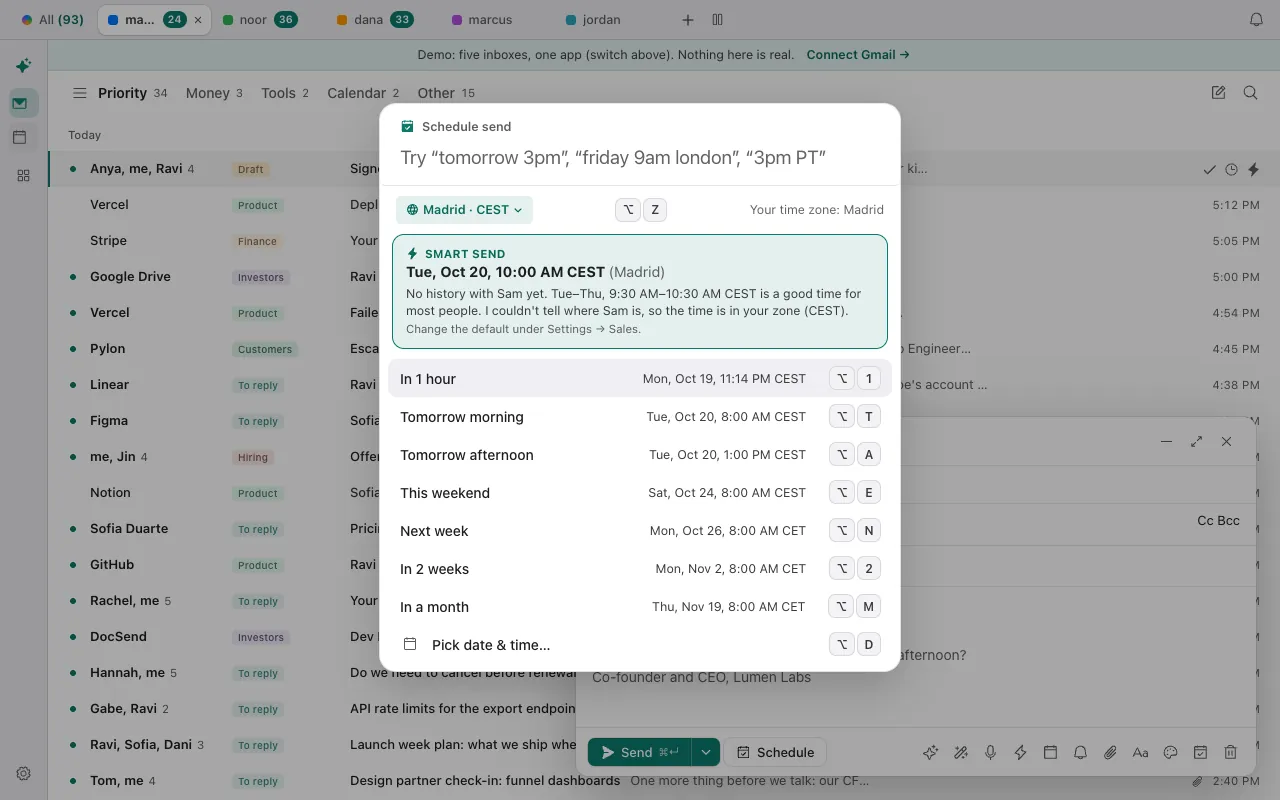Select the 'This weekend' schedule option
The height and width of the screenshot is (800, 1280).
tap(640, 493)
